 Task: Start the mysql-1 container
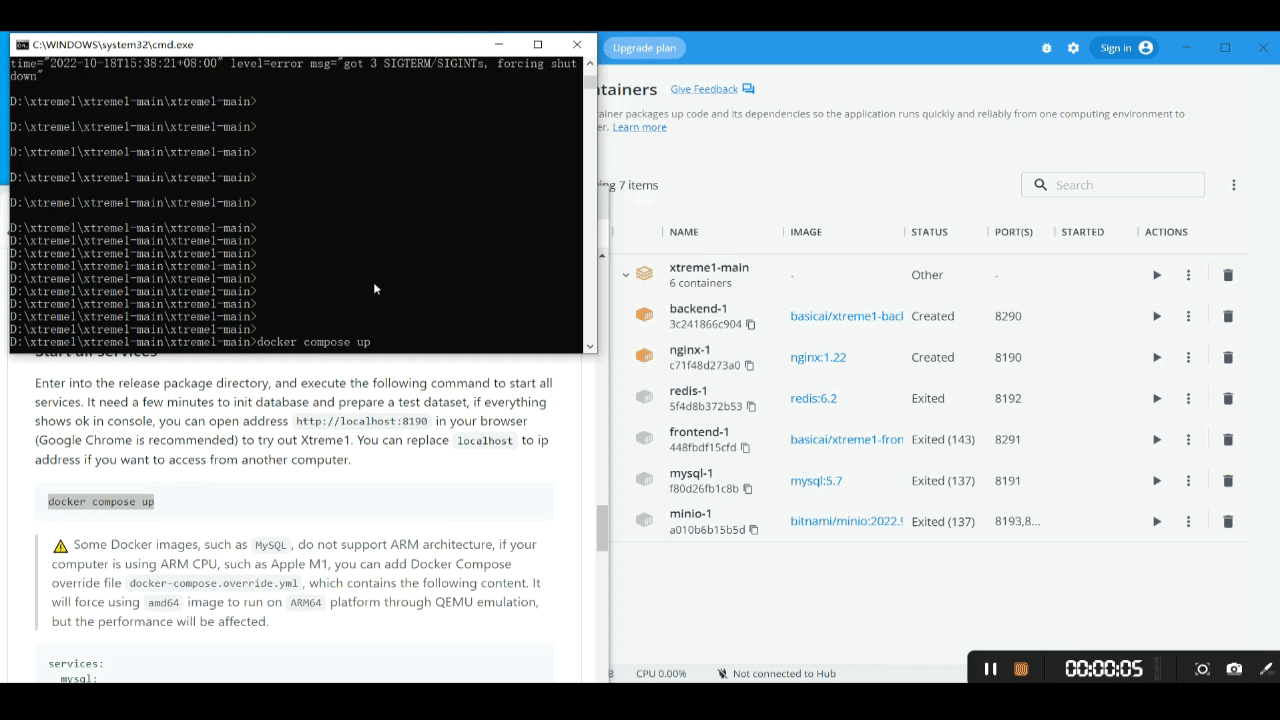point(1157,480)
